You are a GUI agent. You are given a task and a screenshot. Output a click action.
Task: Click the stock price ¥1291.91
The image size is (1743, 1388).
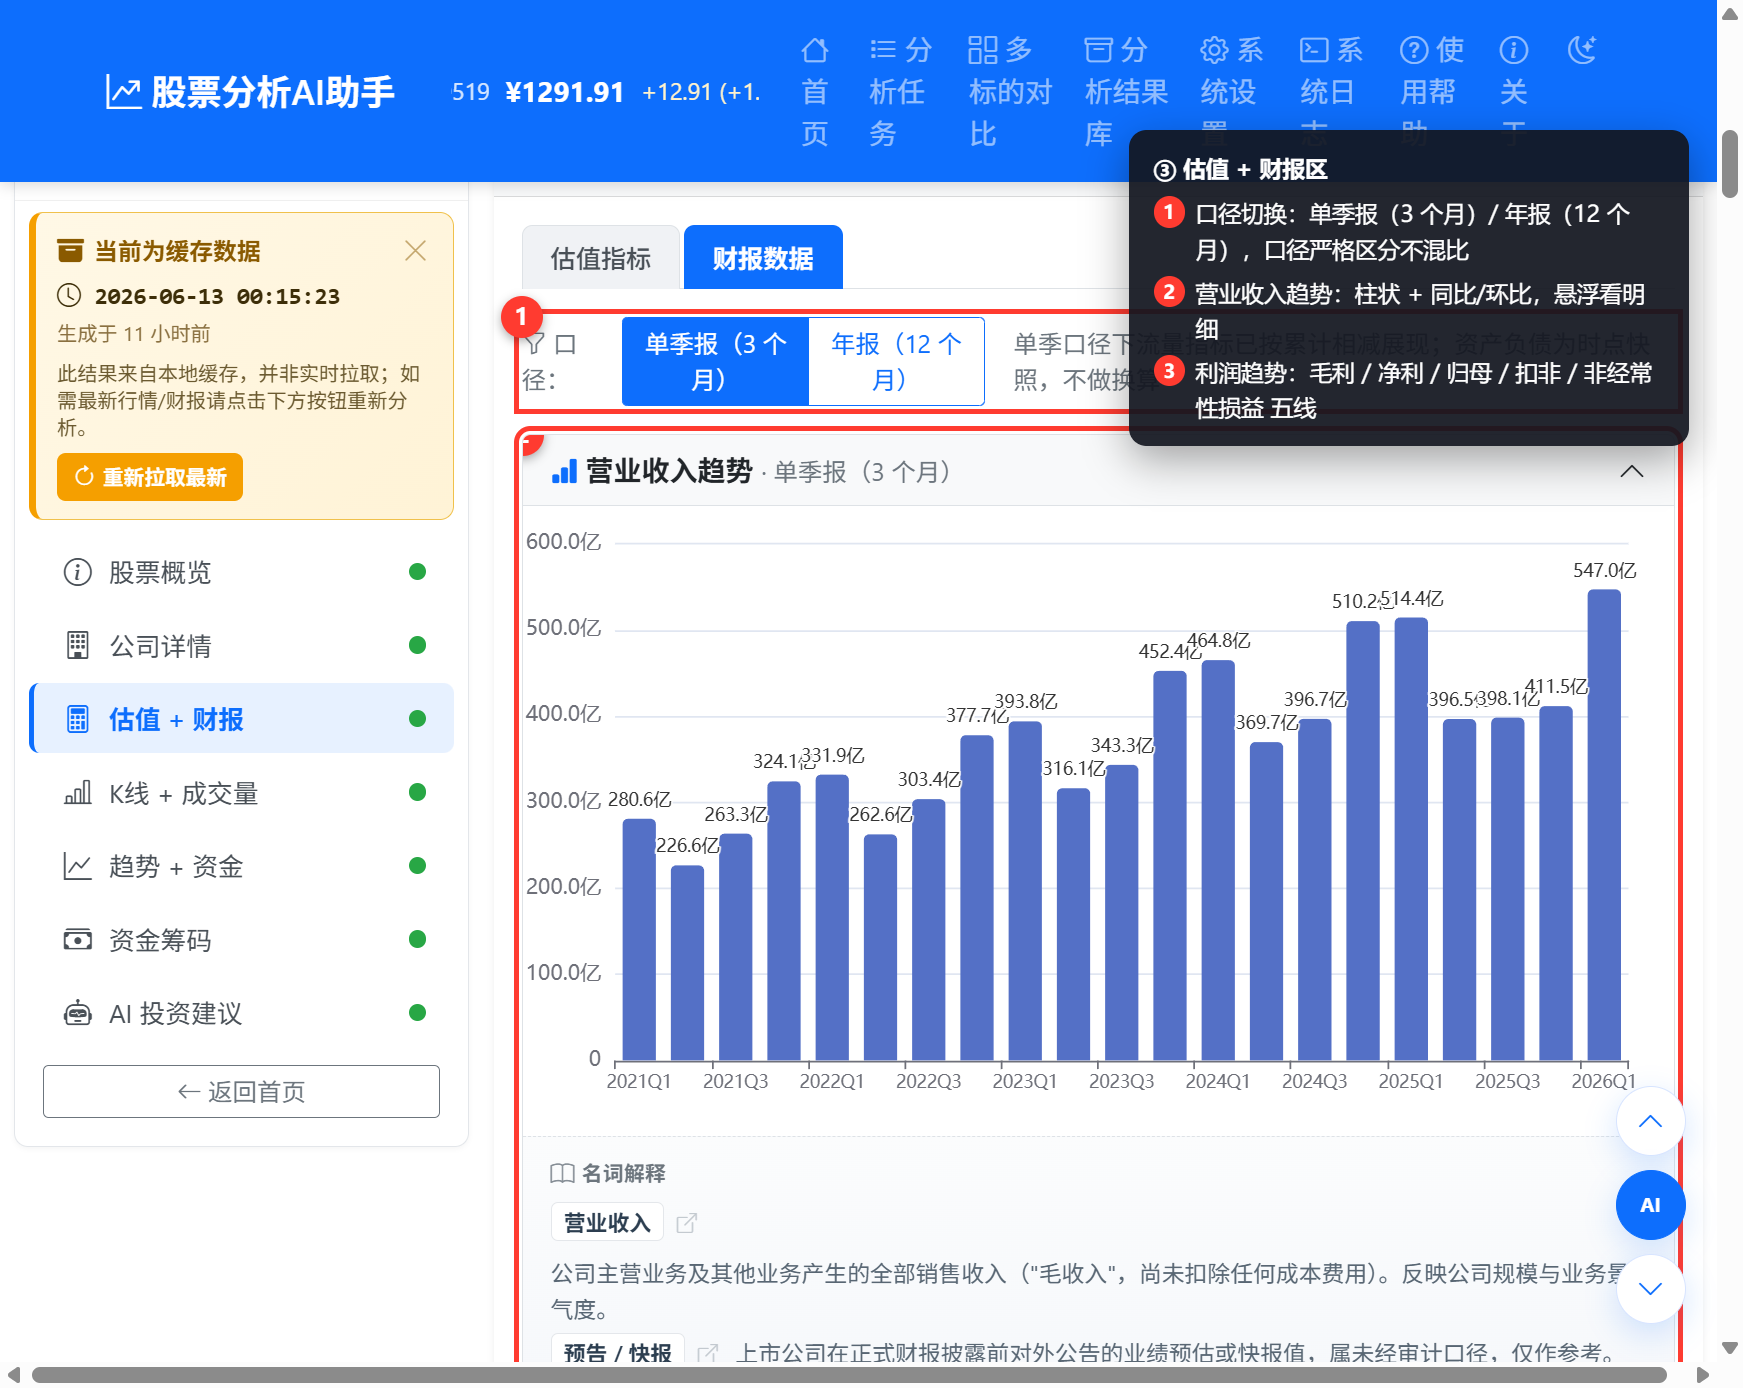(x=565, y=92)
